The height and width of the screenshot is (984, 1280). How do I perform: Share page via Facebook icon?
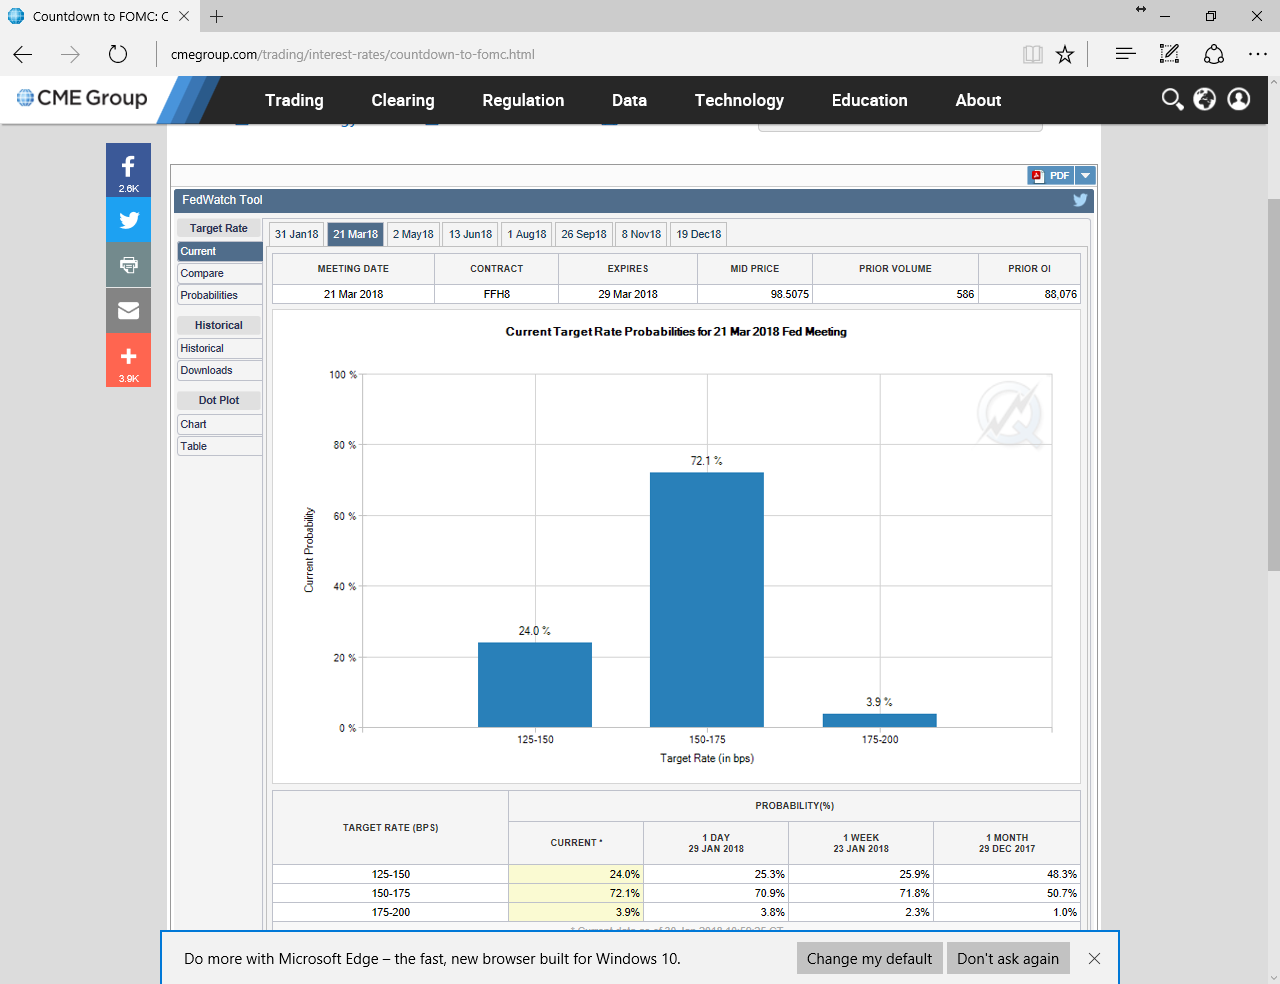click(x=128, y=169)
